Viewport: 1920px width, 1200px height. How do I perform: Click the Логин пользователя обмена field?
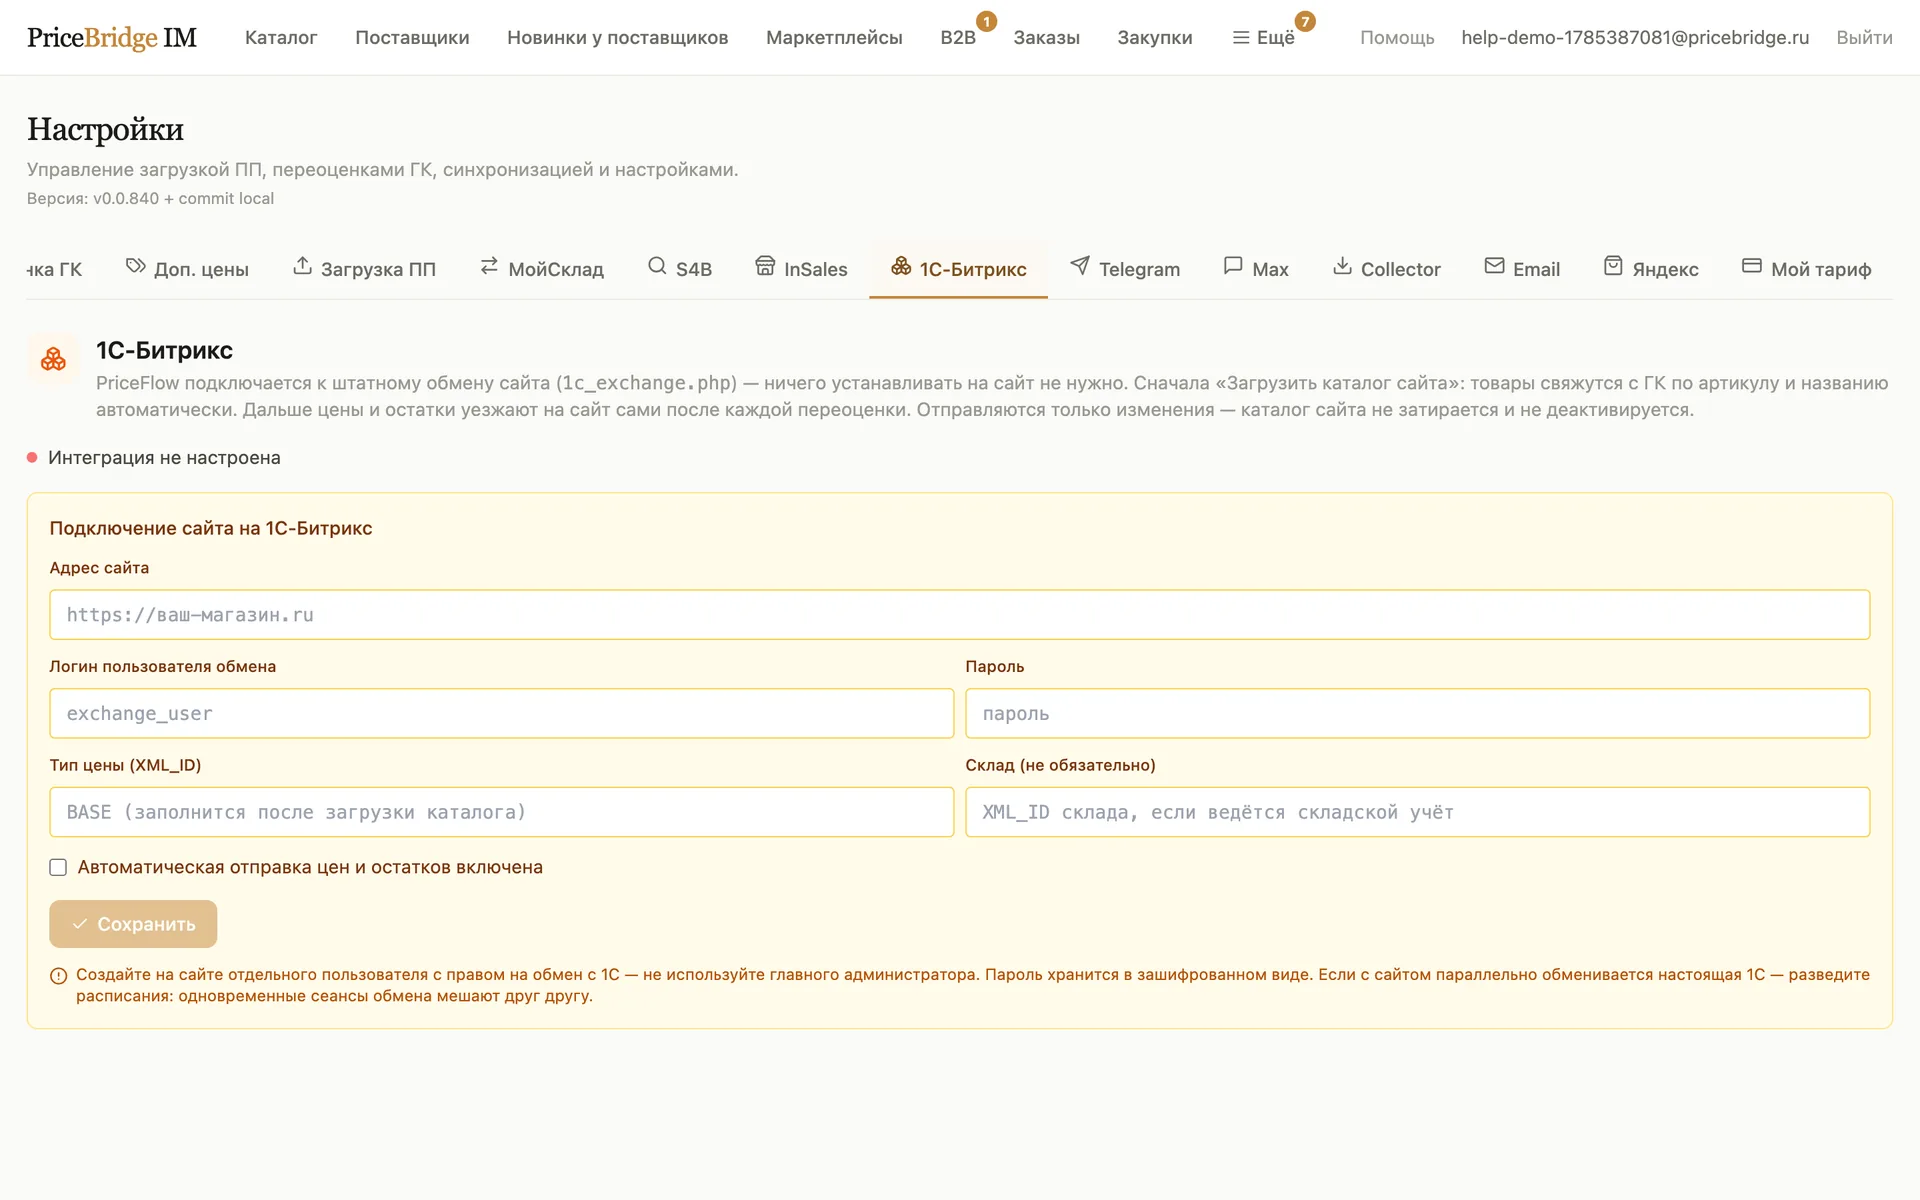pyautogui.click(x=501, y=714)
